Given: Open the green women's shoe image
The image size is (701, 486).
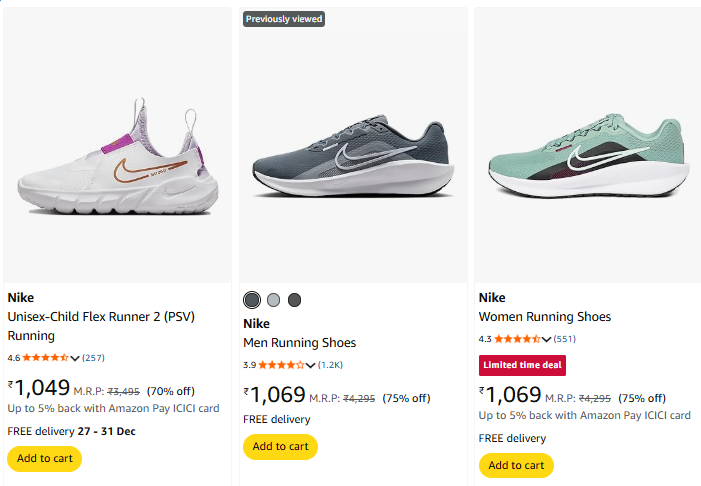Looking at the screenshot, I should 588,160.
